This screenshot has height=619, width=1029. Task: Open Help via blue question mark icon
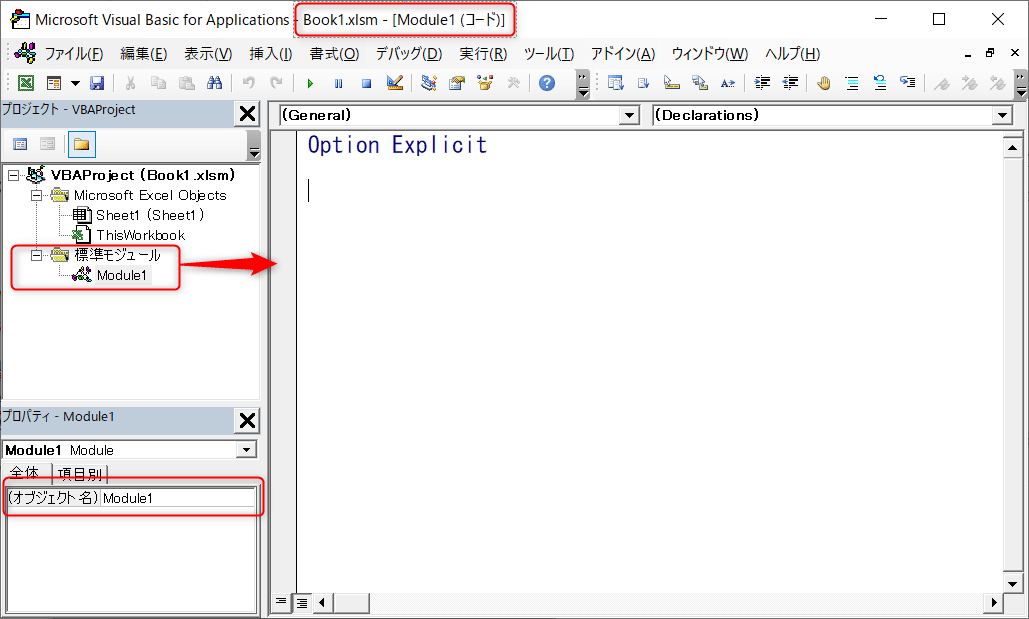point(547,83)
